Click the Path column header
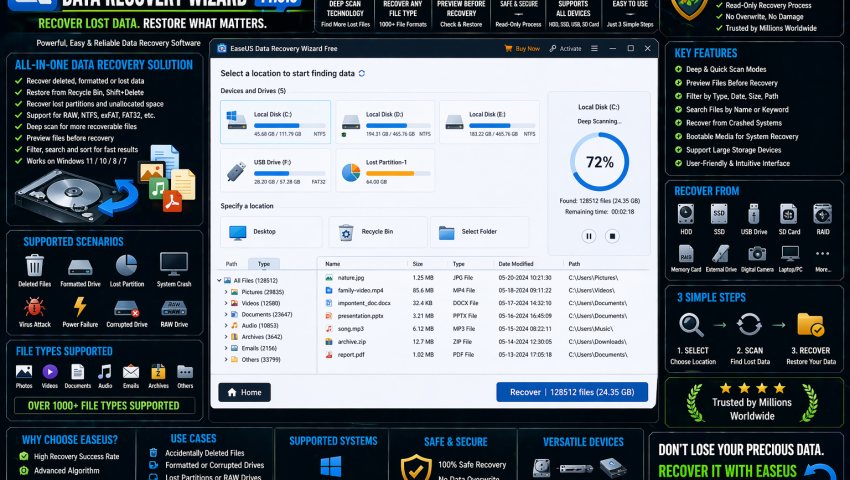The width and height of the screenshot is (850, 480). coord(574,264)
